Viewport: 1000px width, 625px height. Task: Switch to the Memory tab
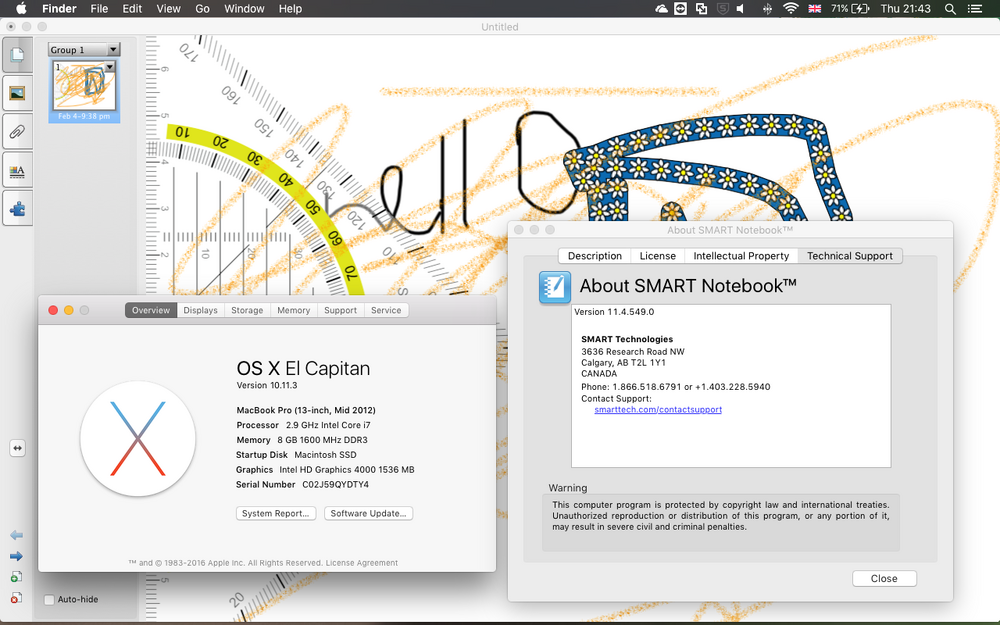pos(293,310)
